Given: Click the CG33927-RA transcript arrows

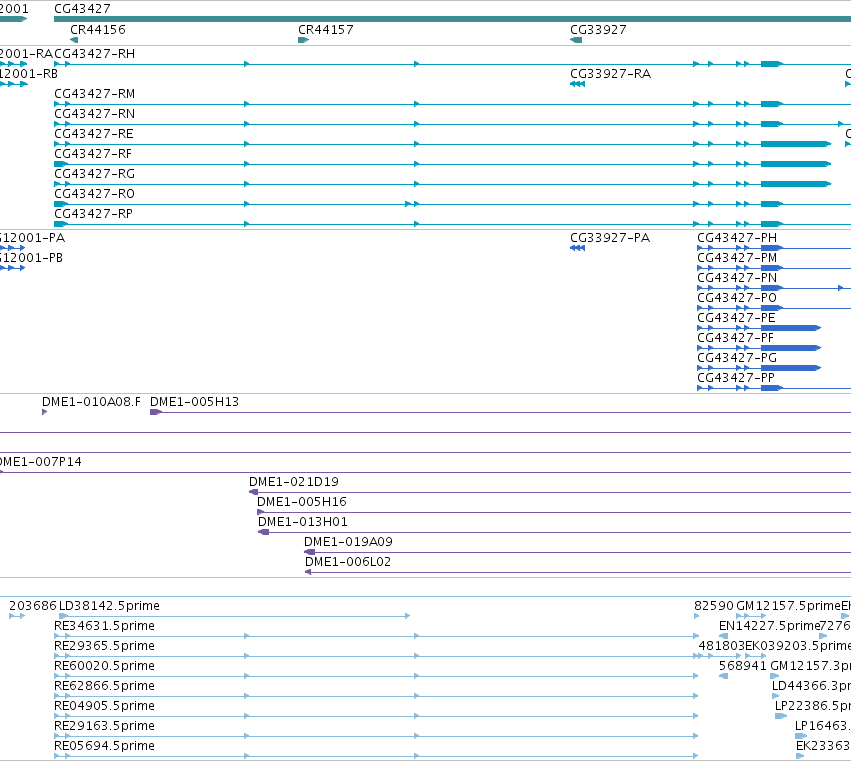Looking at the screenshot, I should click(x=577, y=84).
